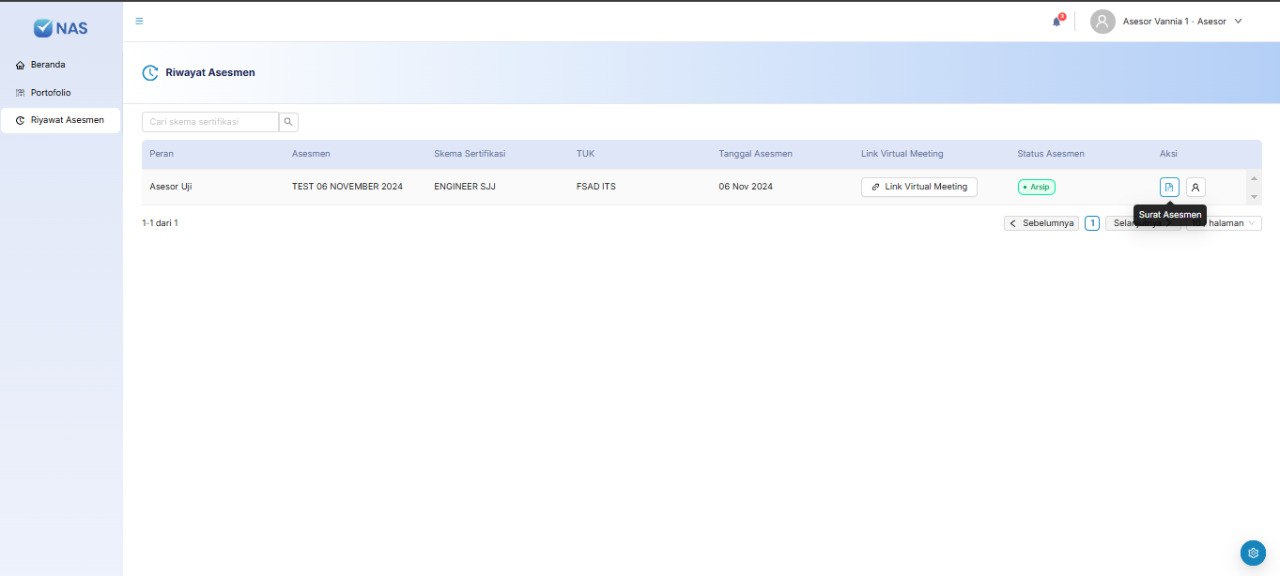This screenshot has height=576, width=1280.
Task: Toggle the sidebar hamburger menu icon
Action: pos(139,21)
